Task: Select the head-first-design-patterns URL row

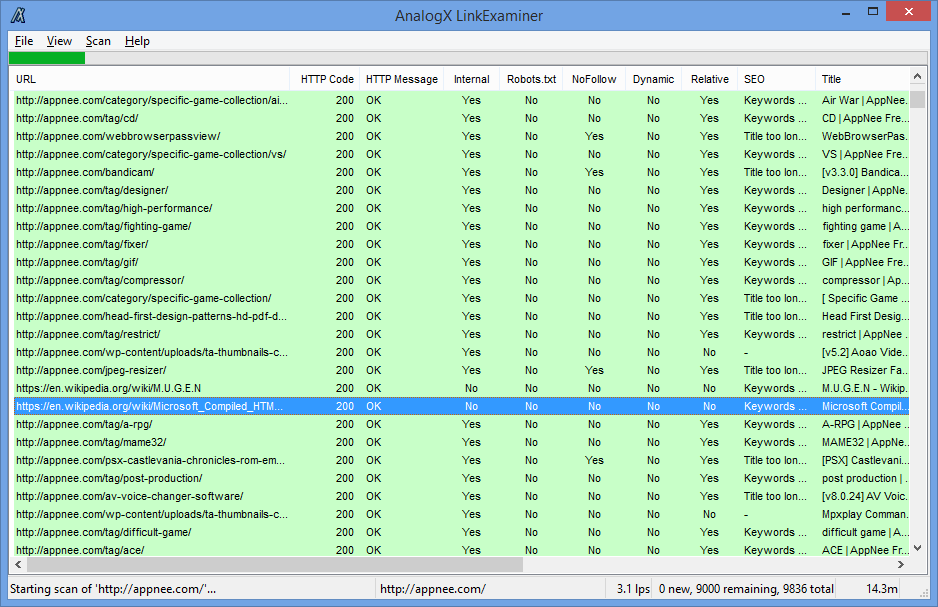Action: (461, 316)
